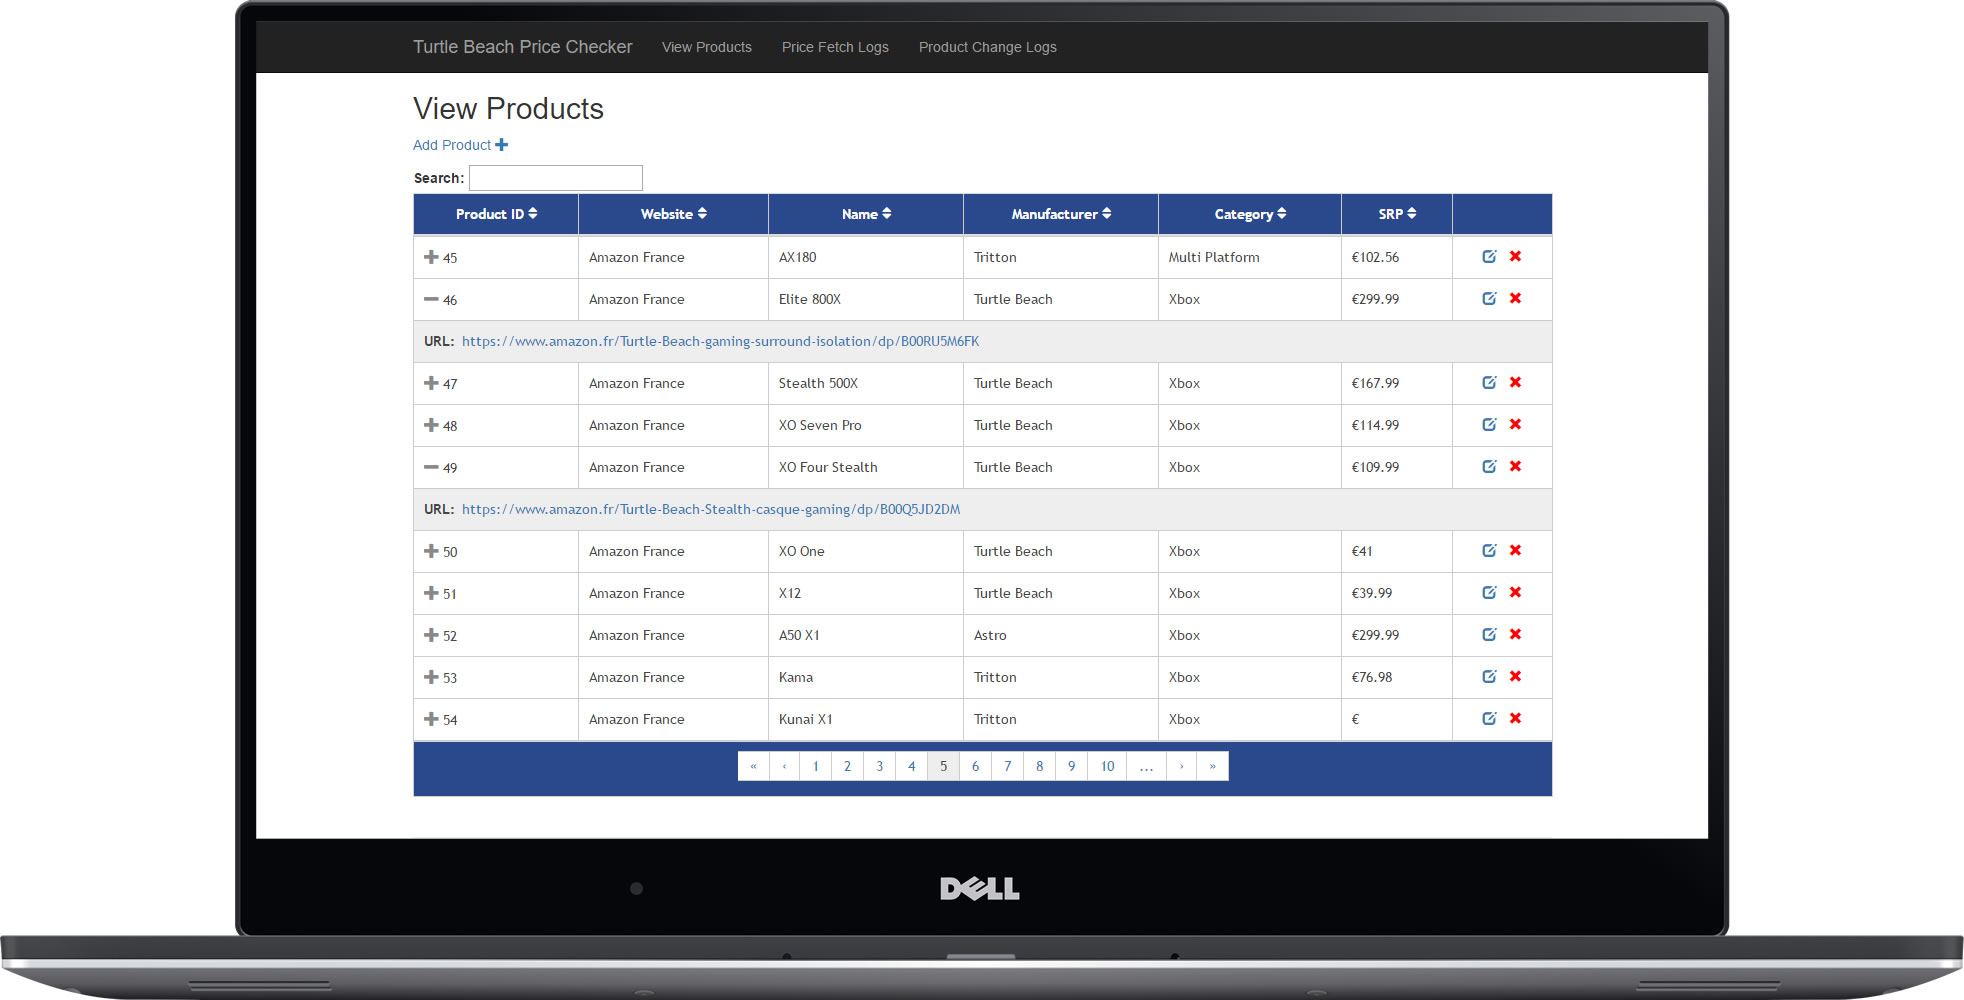This screenshot has width=1964, height=1000.
Task: Focus the Search input field
Action: [556, 178]
